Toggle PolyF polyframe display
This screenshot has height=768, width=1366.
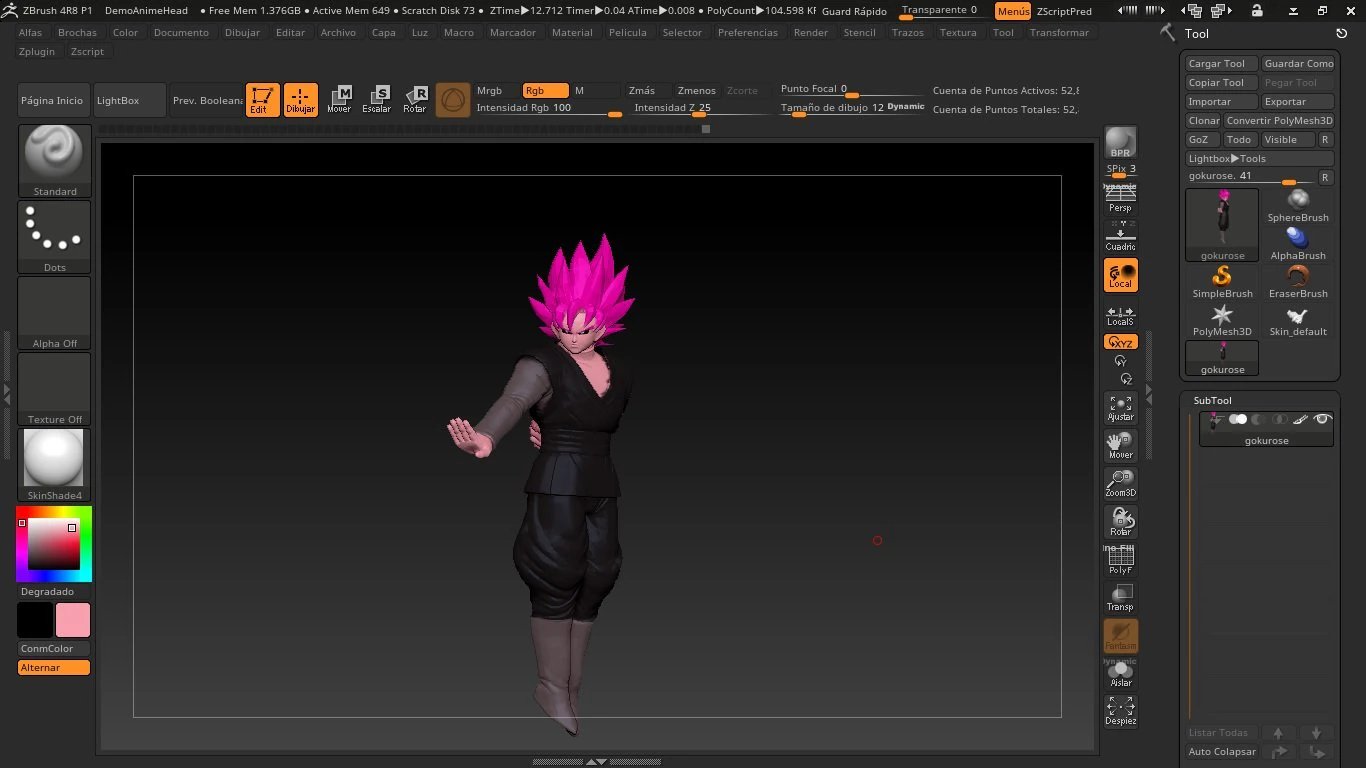coord(1120,560)
